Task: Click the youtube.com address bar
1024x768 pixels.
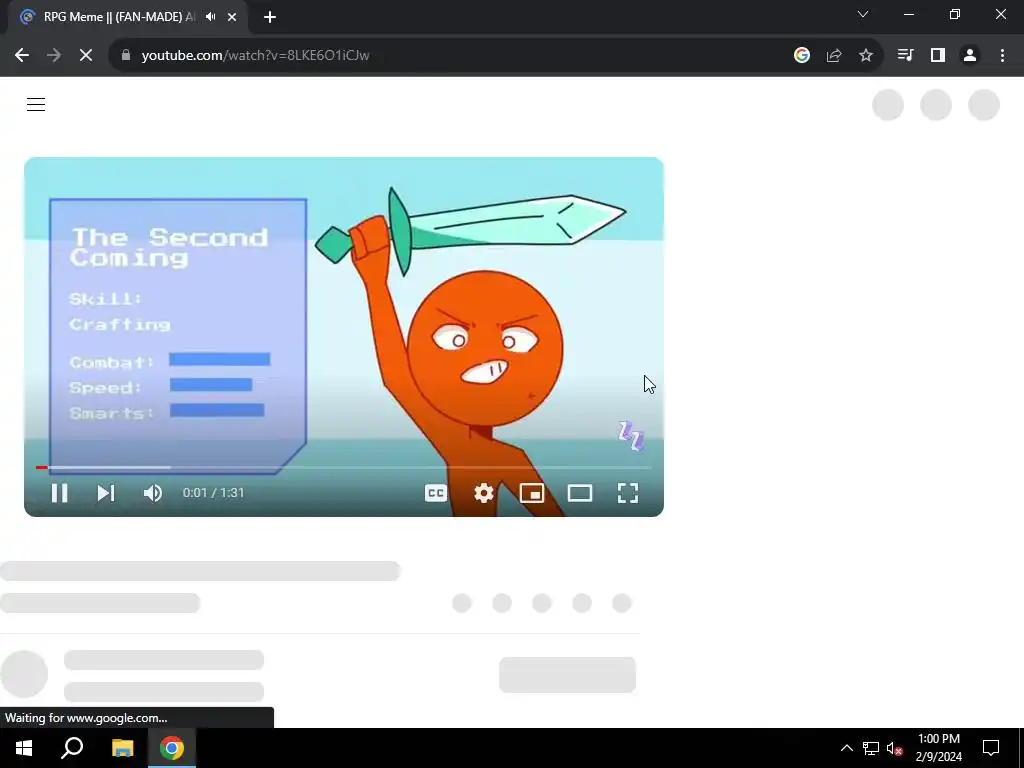Action: click(451, 56)
